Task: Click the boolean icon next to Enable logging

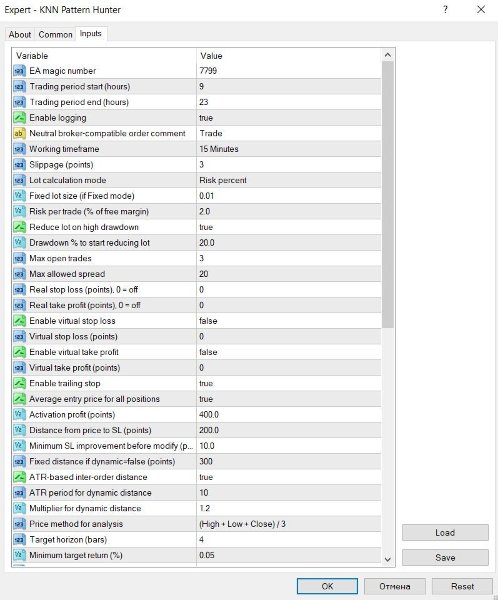Action: [19, 118]
